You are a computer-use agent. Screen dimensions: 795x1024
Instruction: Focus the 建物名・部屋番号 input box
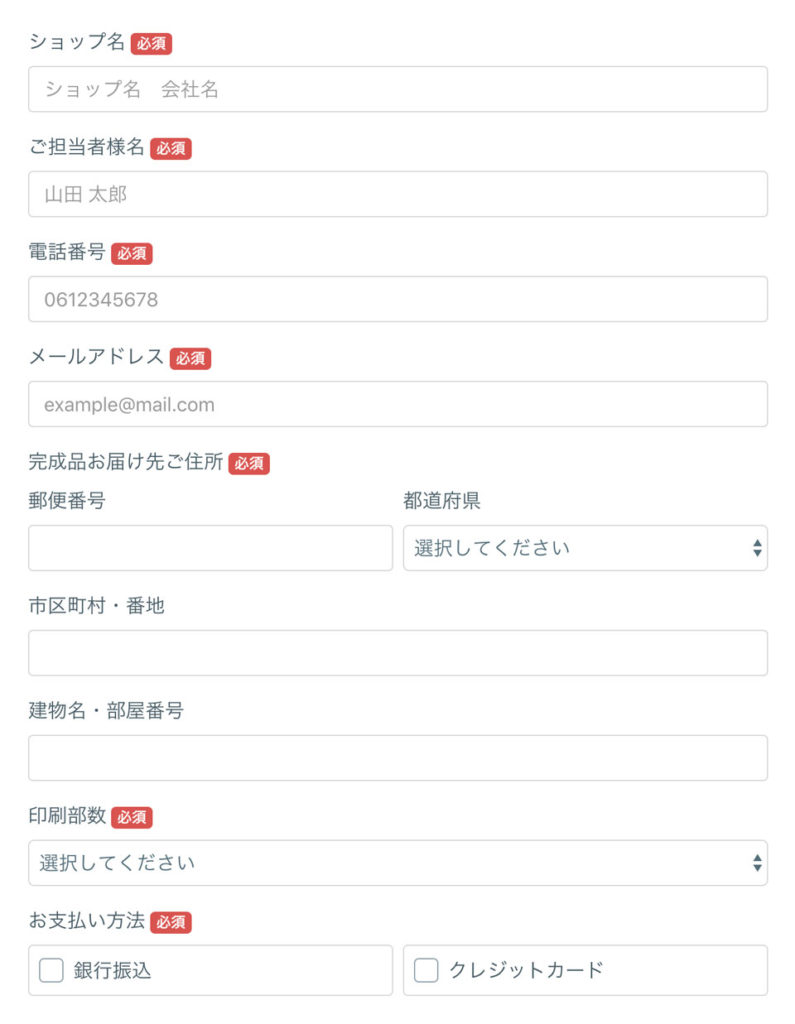pos(397,758)
